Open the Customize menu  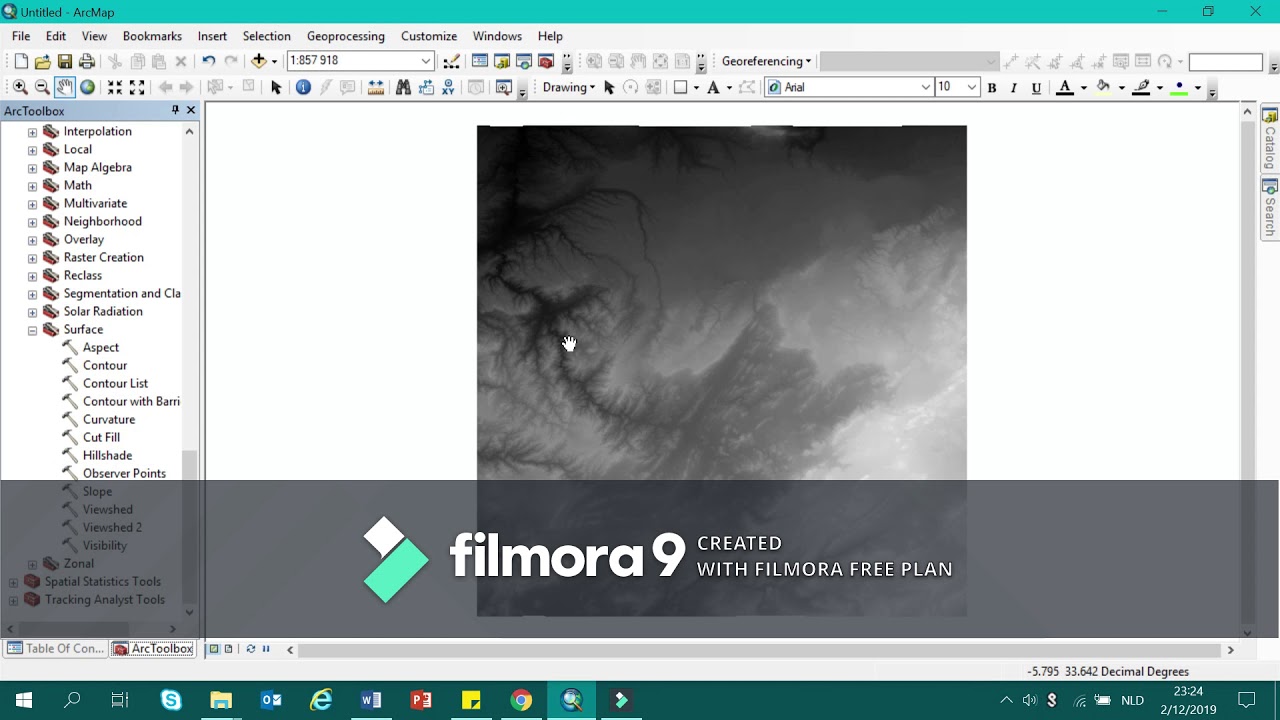[x=429, y=36]
